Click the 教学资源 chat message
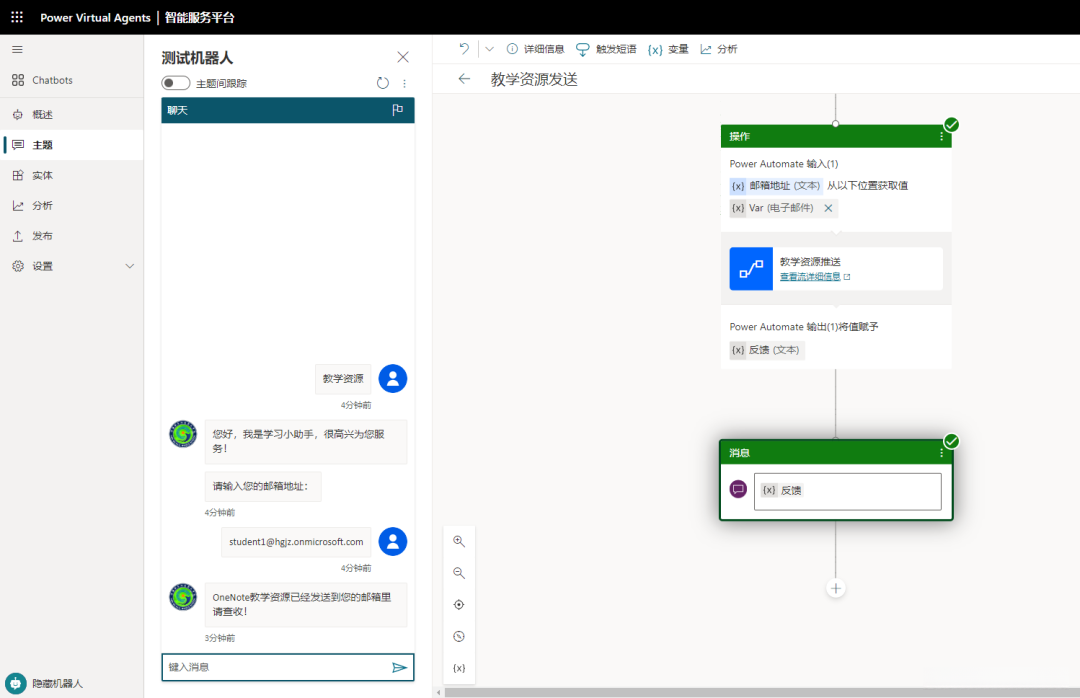This screenshot has height=698, width=1080. point(343,379)
